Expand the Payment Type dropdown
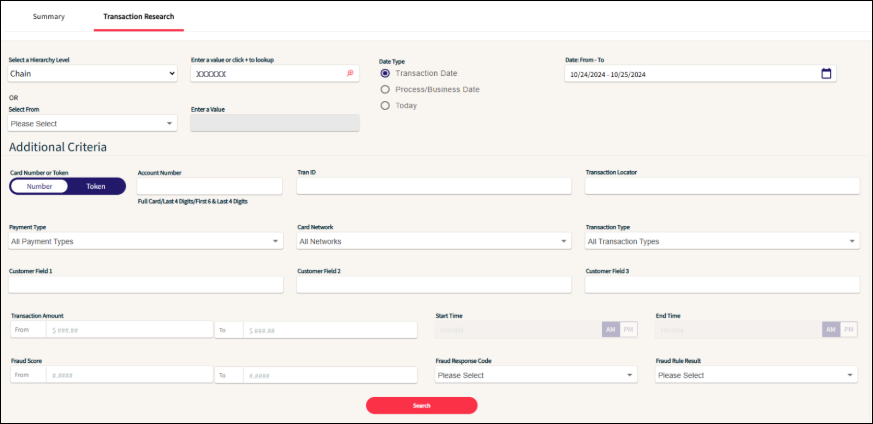 [146, 241]
